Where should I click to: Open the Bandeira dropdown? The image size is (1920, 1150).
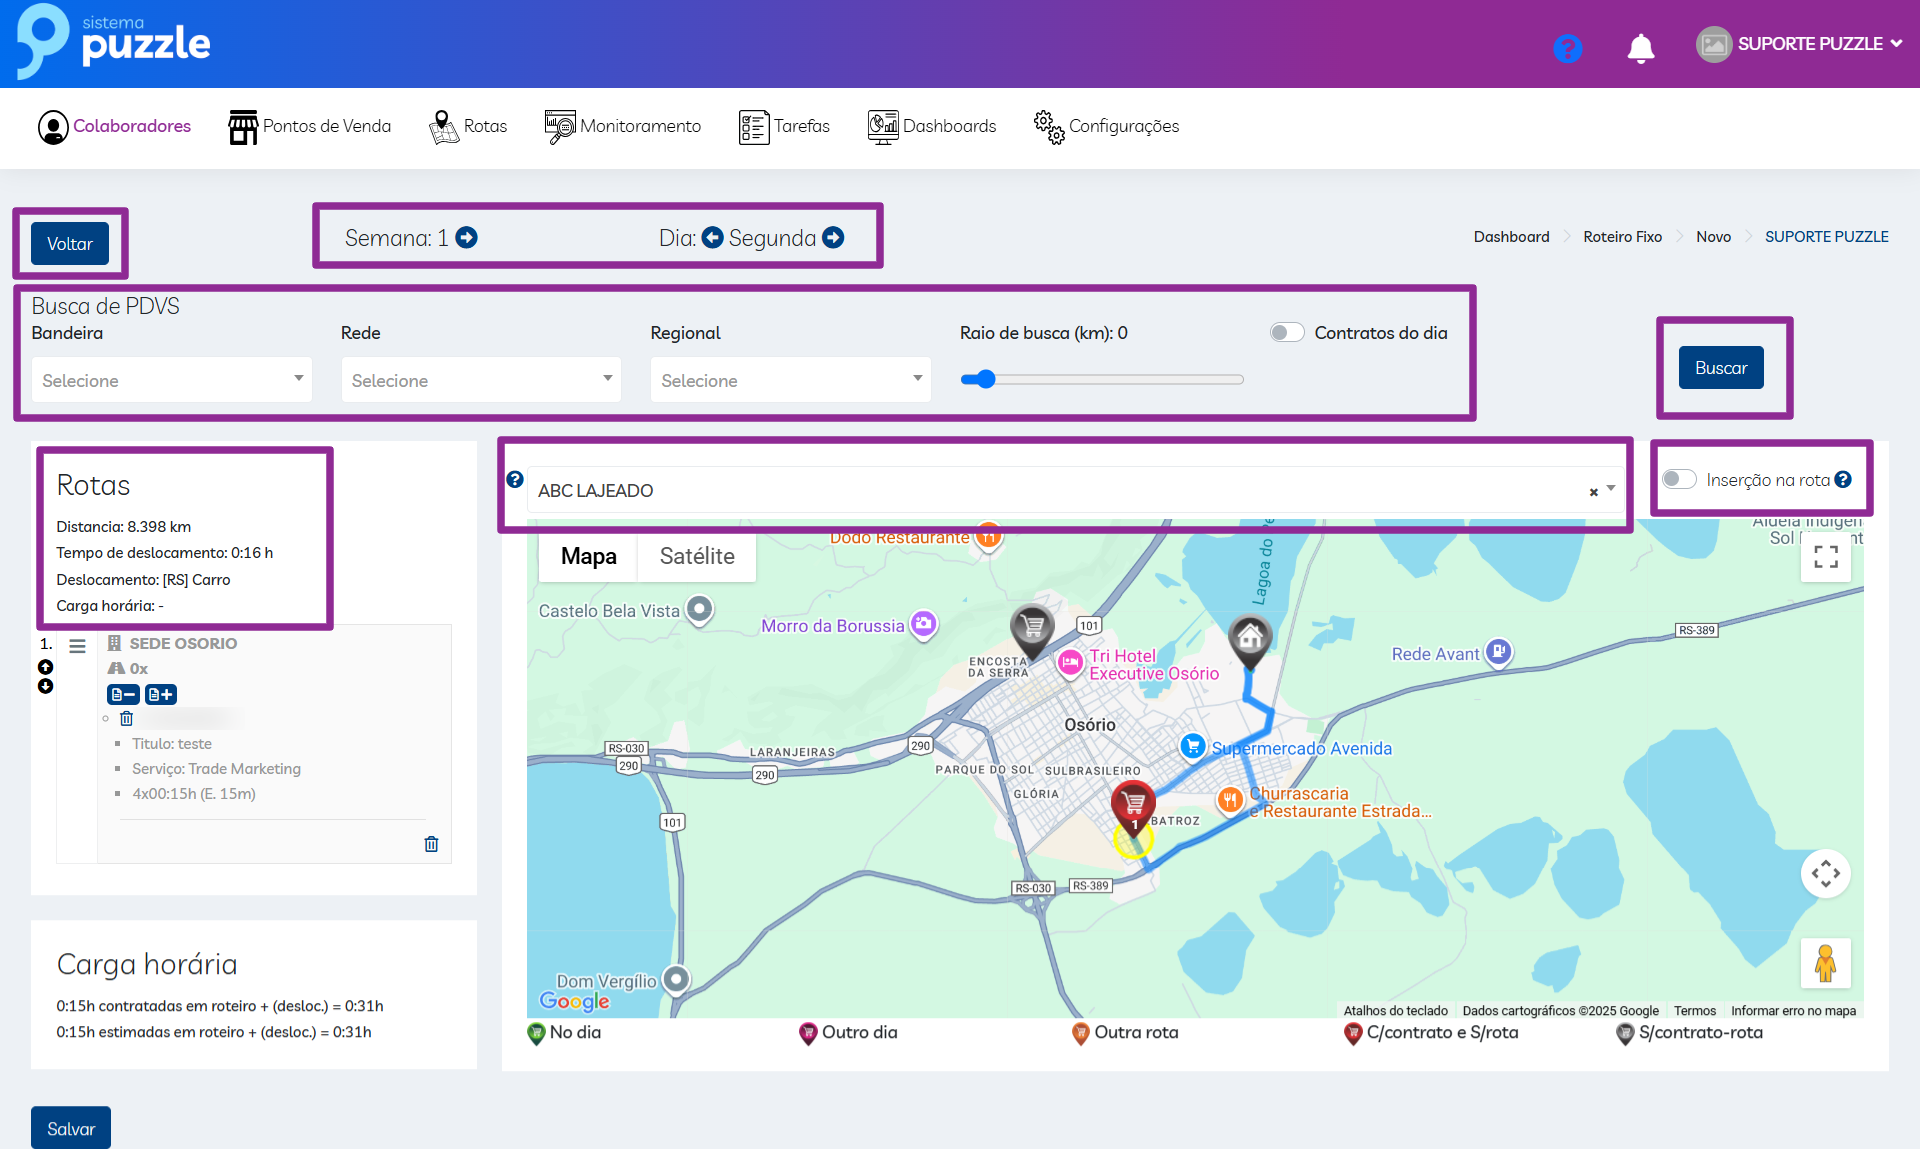point(171,380)
